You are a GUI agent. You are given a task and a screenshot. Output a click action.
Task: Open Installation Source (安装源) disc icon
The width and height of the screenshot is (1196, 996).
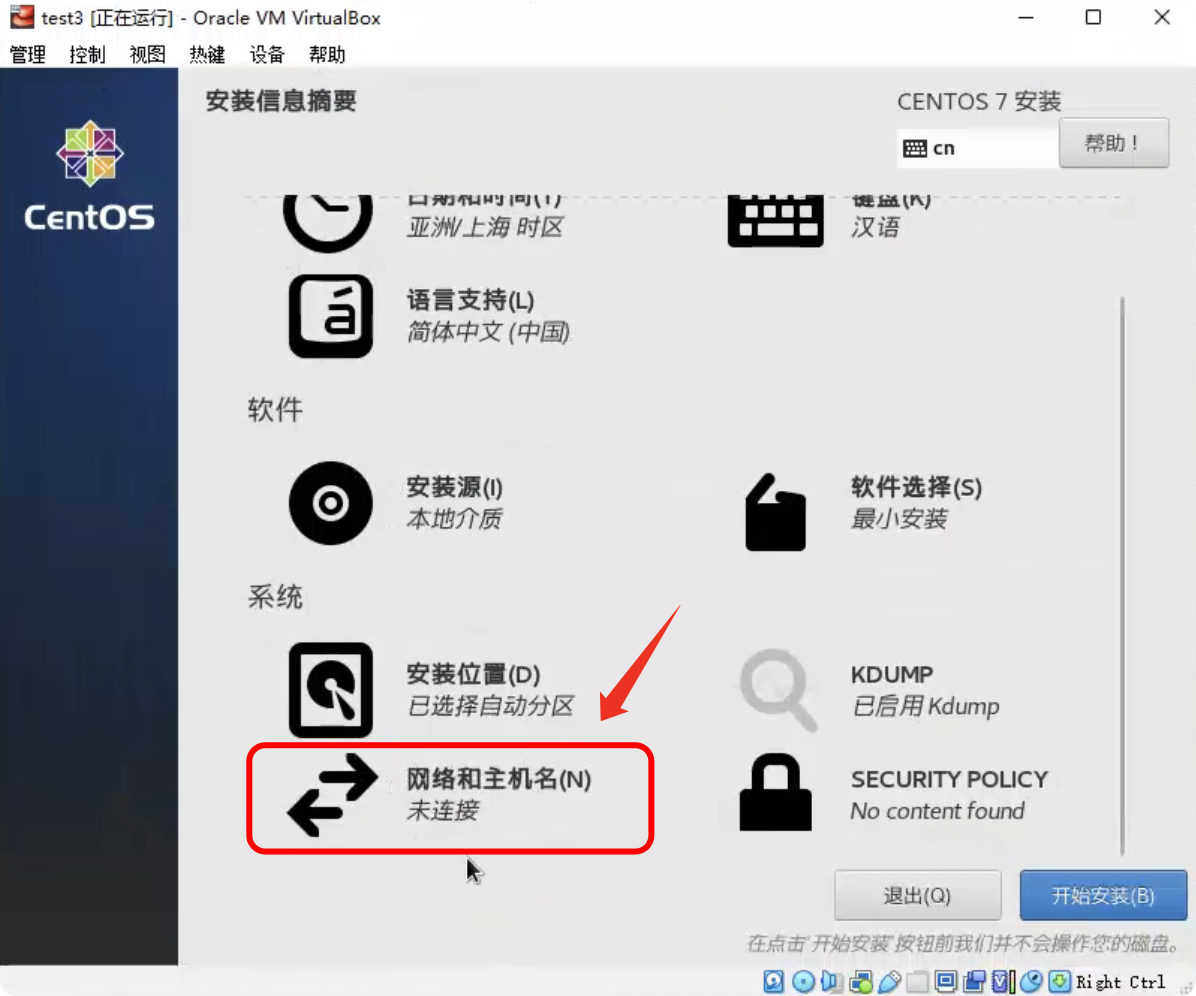(x=330, y=503)
